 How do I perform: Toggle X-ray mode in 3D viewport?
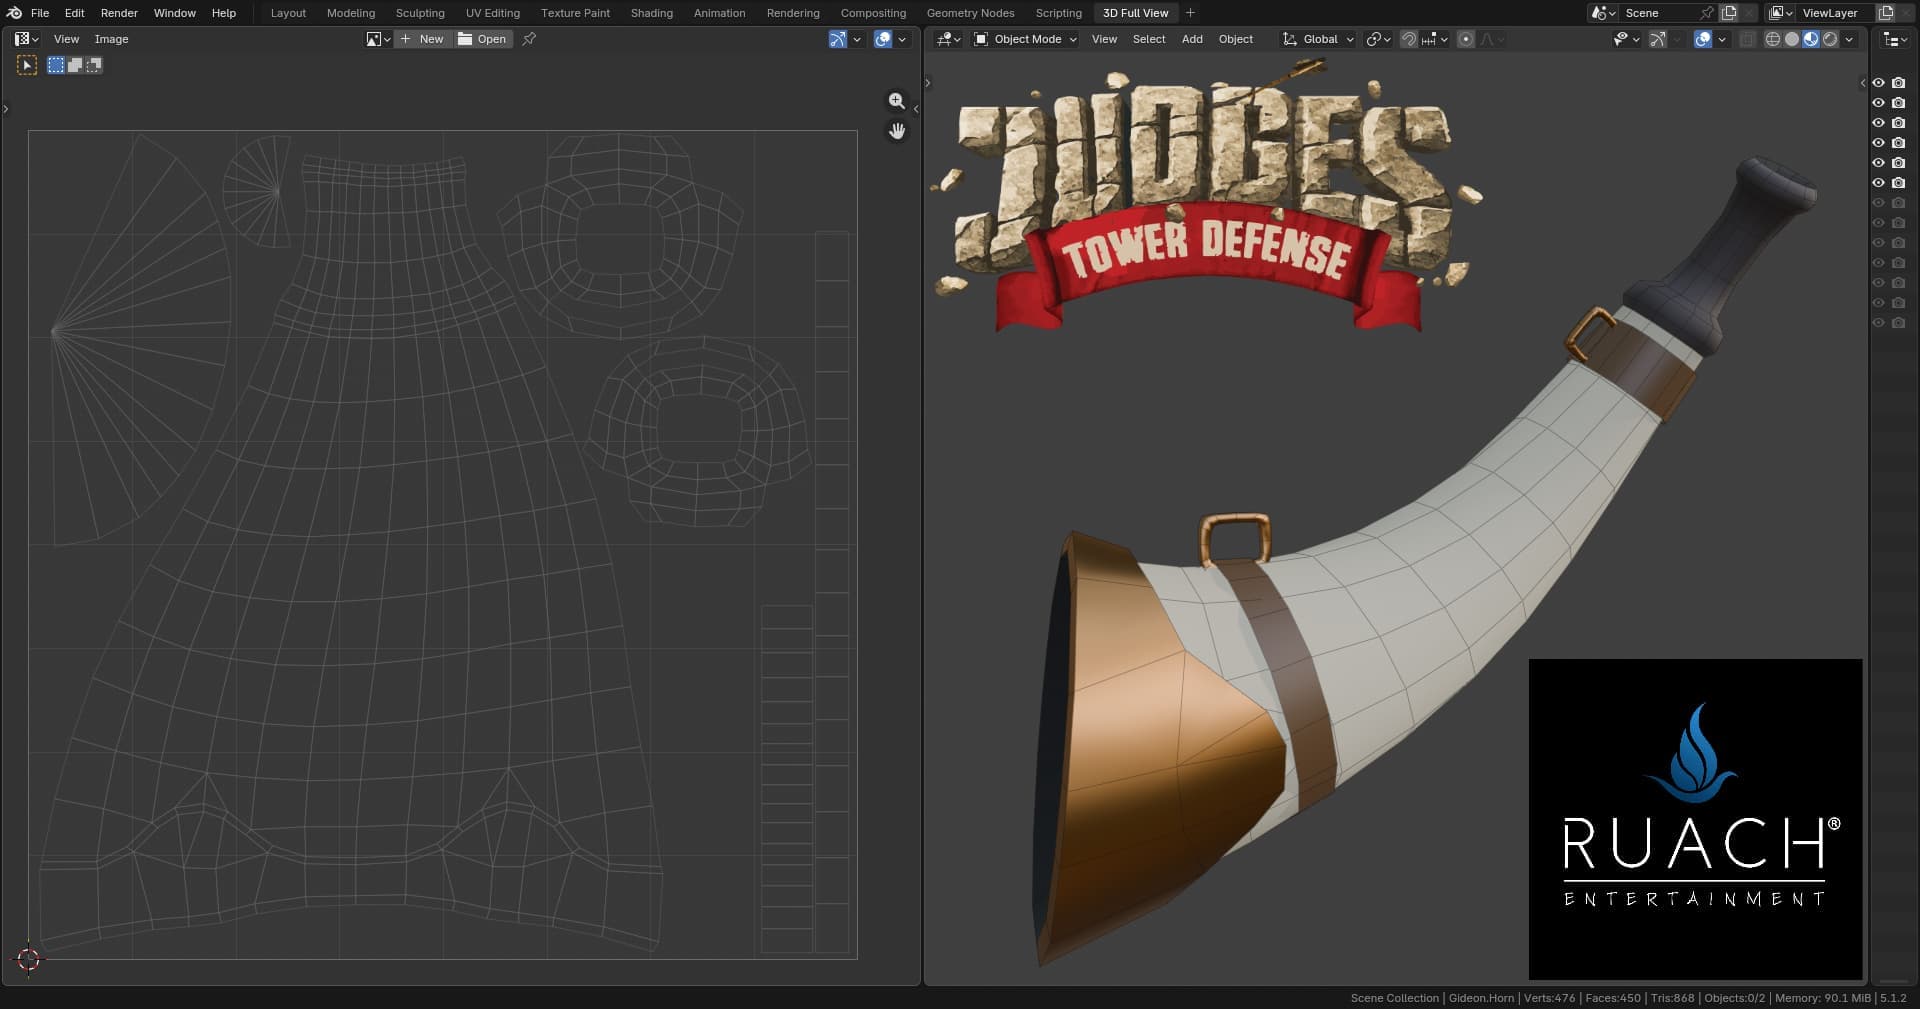pos(1747,39)
